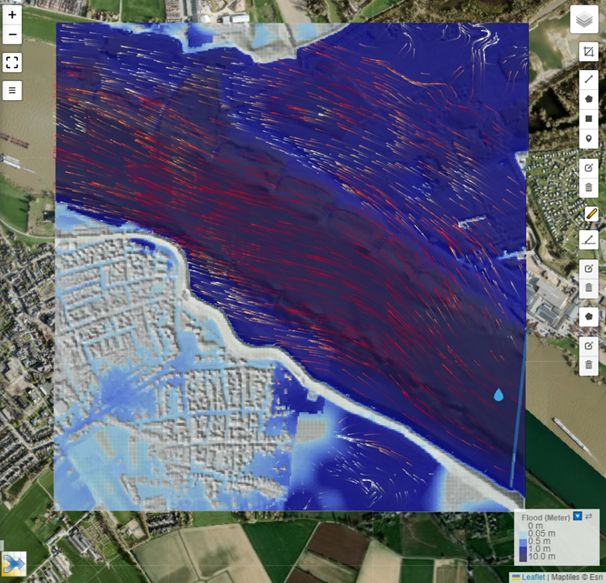Toggle the legend swap arrows icon
606x583 pixels.
pos(589,516)
